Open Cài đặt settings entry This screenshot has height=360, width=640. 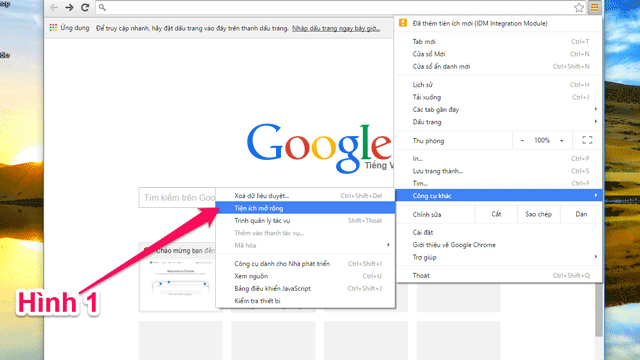coord(498,233)
